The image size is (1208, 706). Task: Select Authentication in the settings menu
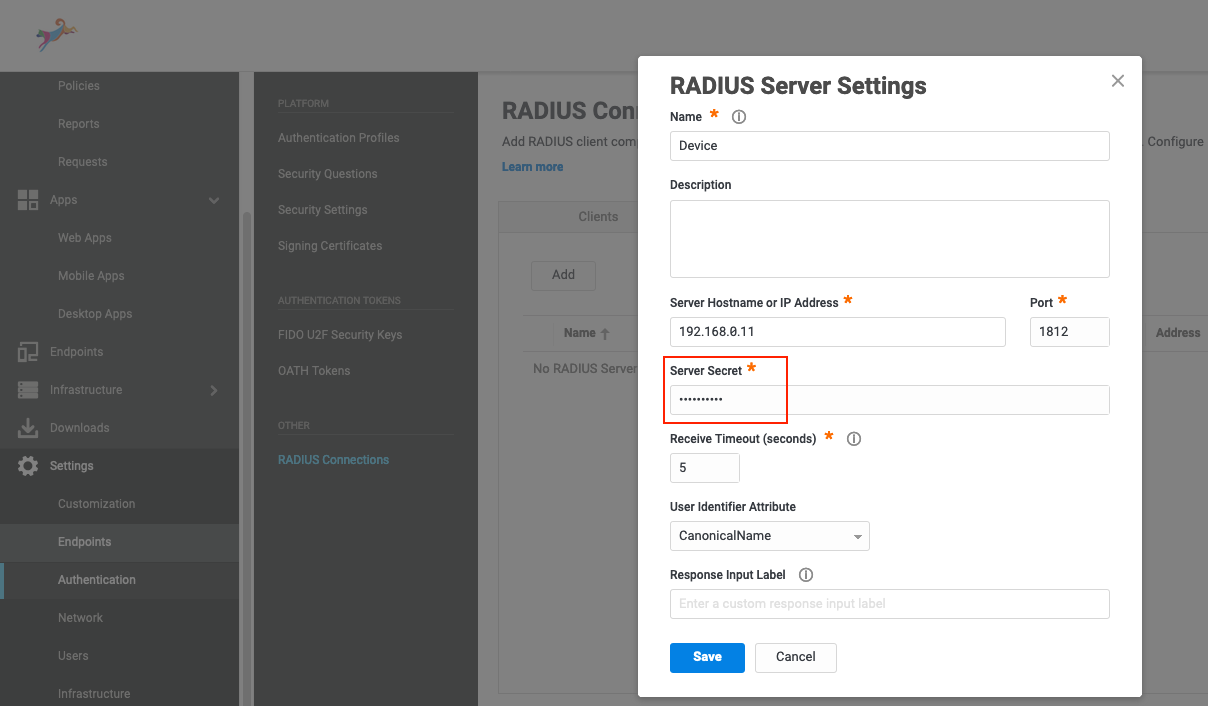tap(97, 579)
